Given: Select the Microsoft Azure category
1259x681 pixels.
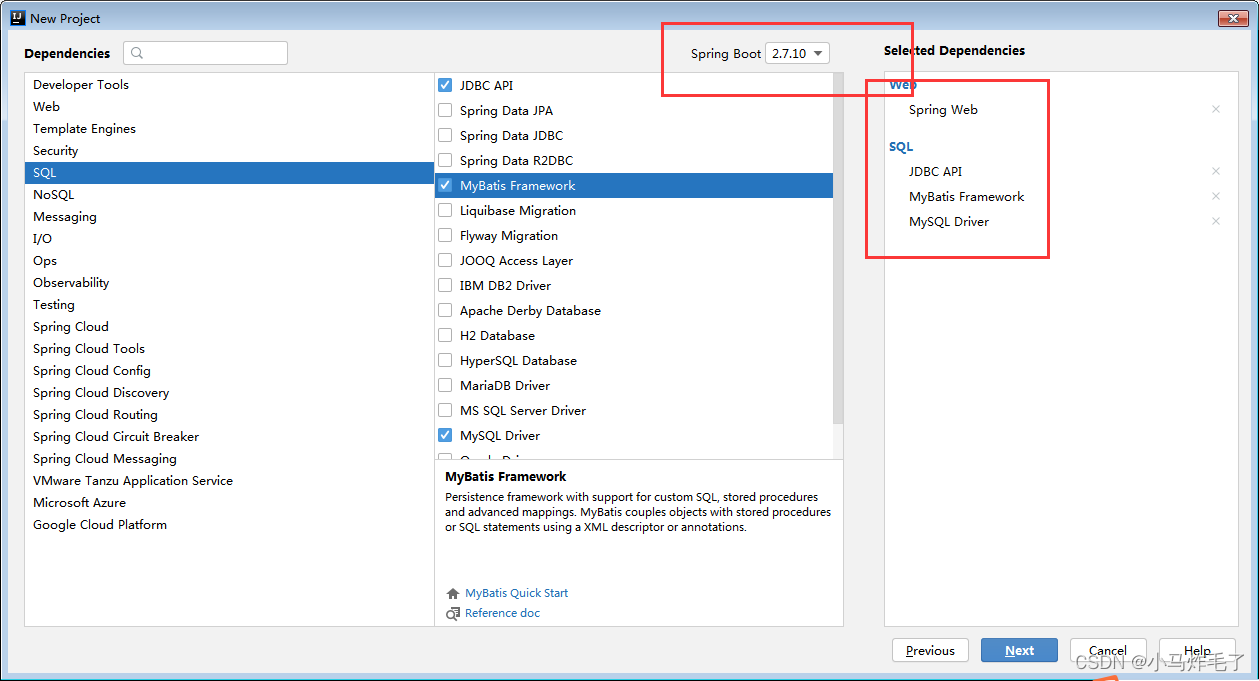Looking at the screenshot, I should tap(229, 503).
